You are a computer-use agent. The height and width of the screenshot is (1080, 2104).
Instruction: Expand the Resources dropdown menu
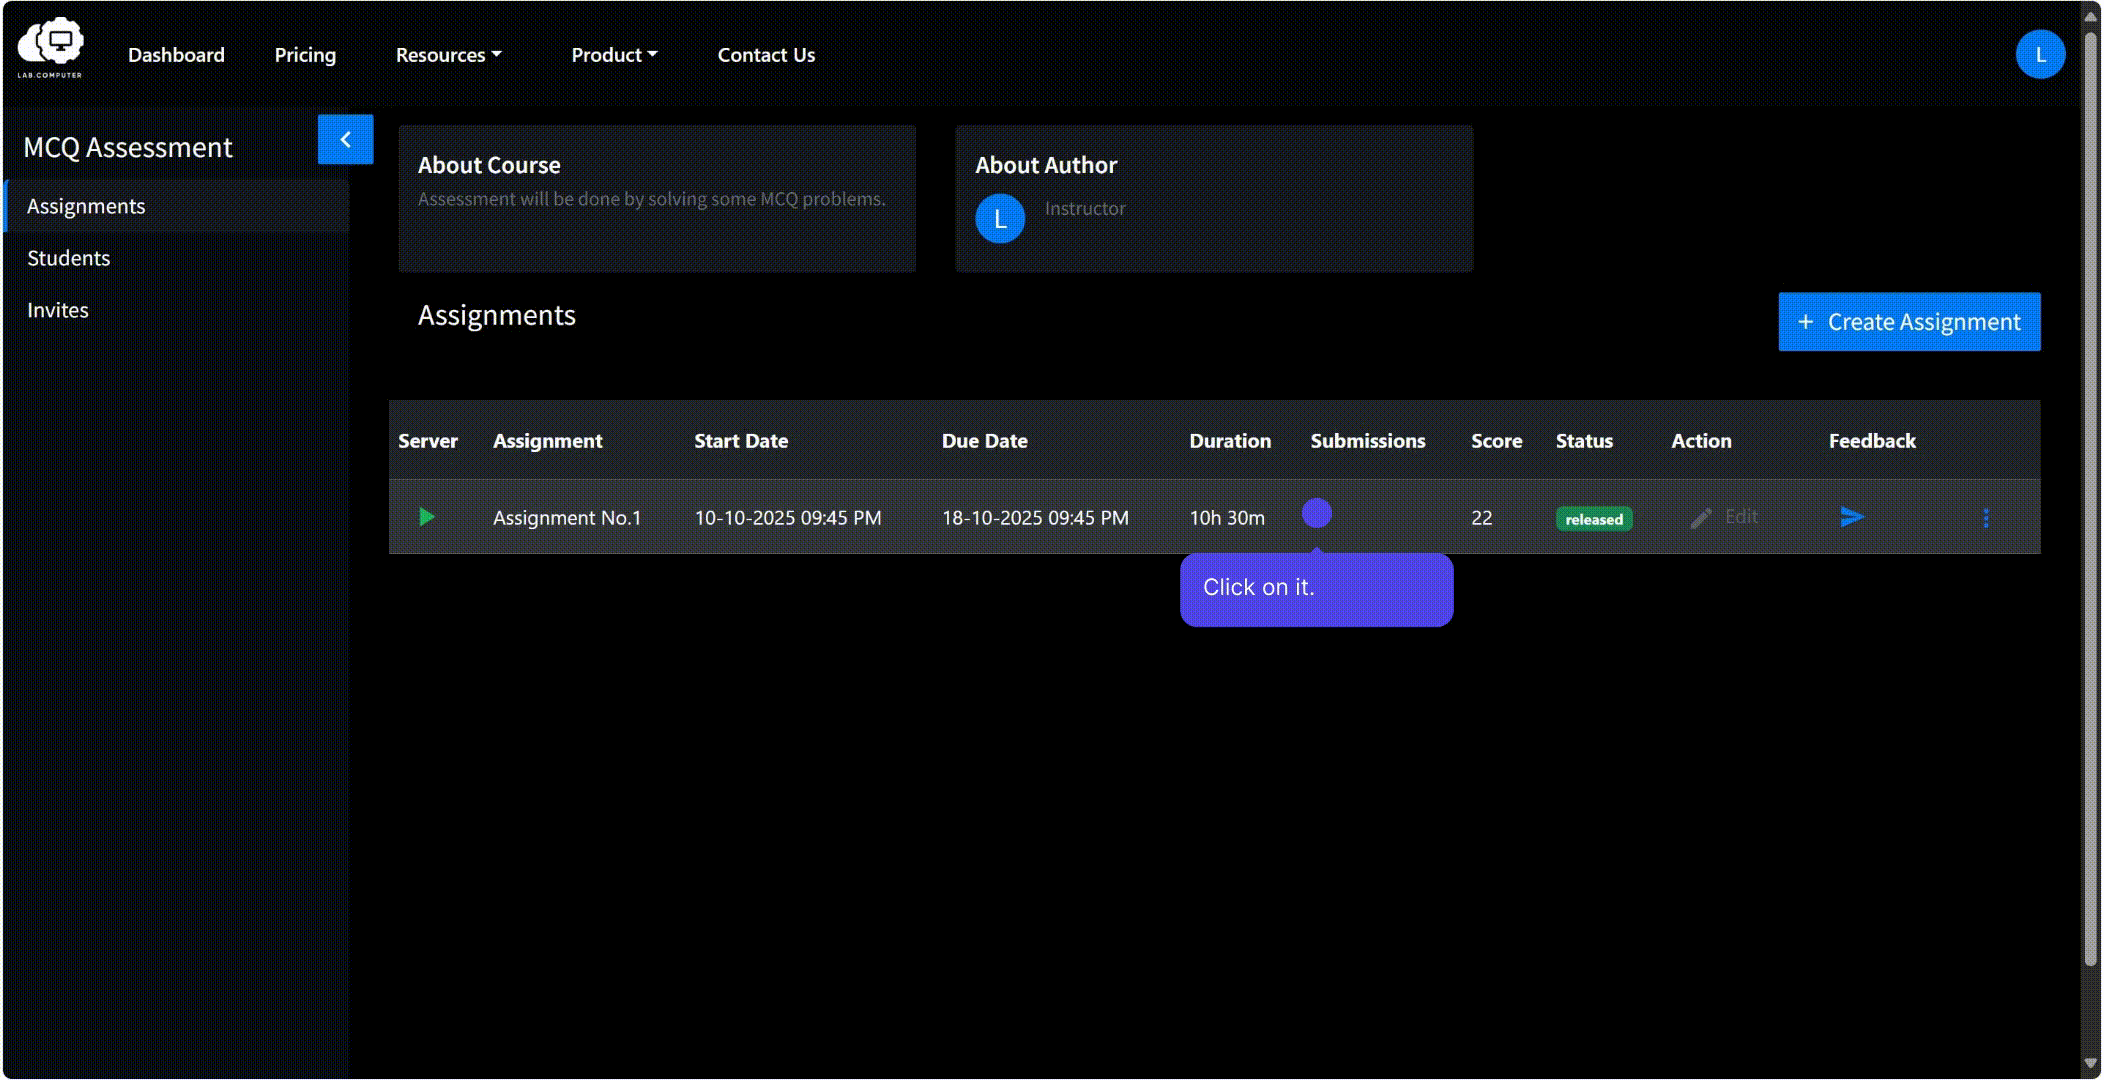pos(448,55)
